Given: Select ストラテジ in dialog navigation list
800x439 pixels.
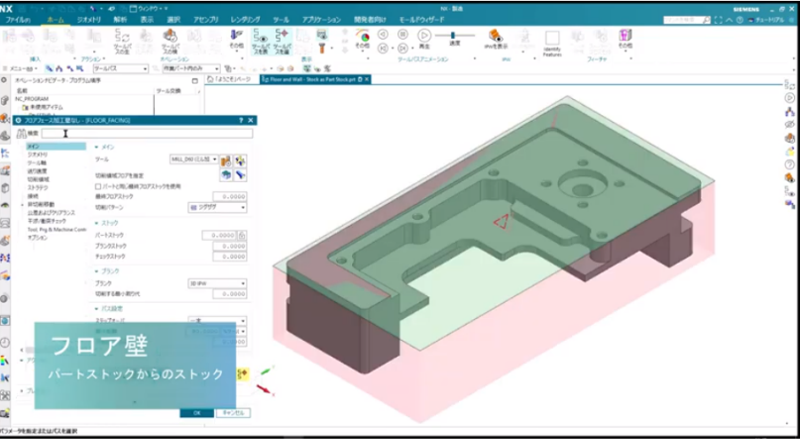Looking at the screenshot, I should tap(38, 188).
